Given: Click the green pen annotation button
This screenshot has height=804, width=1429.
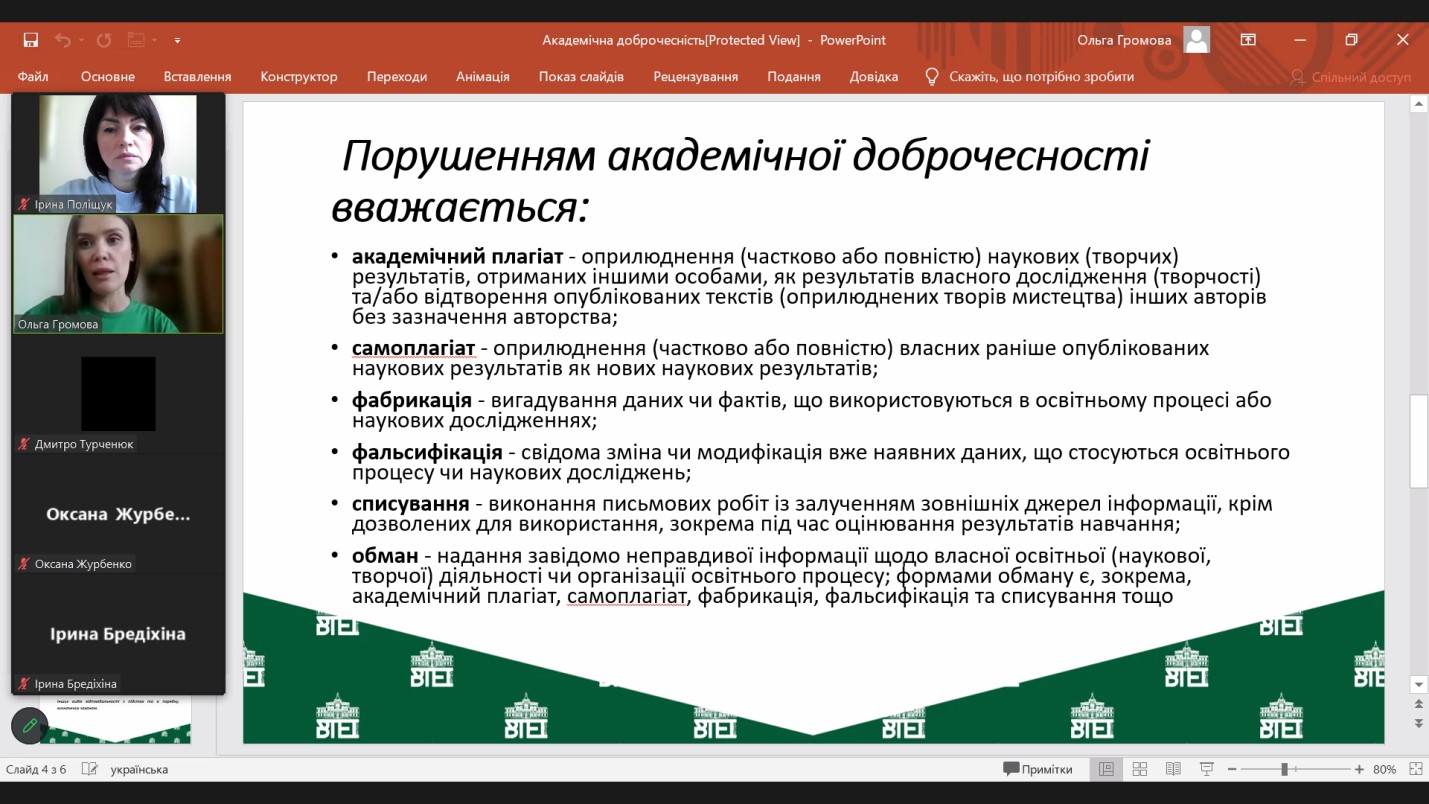Looking at the screenshot, I should 29,725.
